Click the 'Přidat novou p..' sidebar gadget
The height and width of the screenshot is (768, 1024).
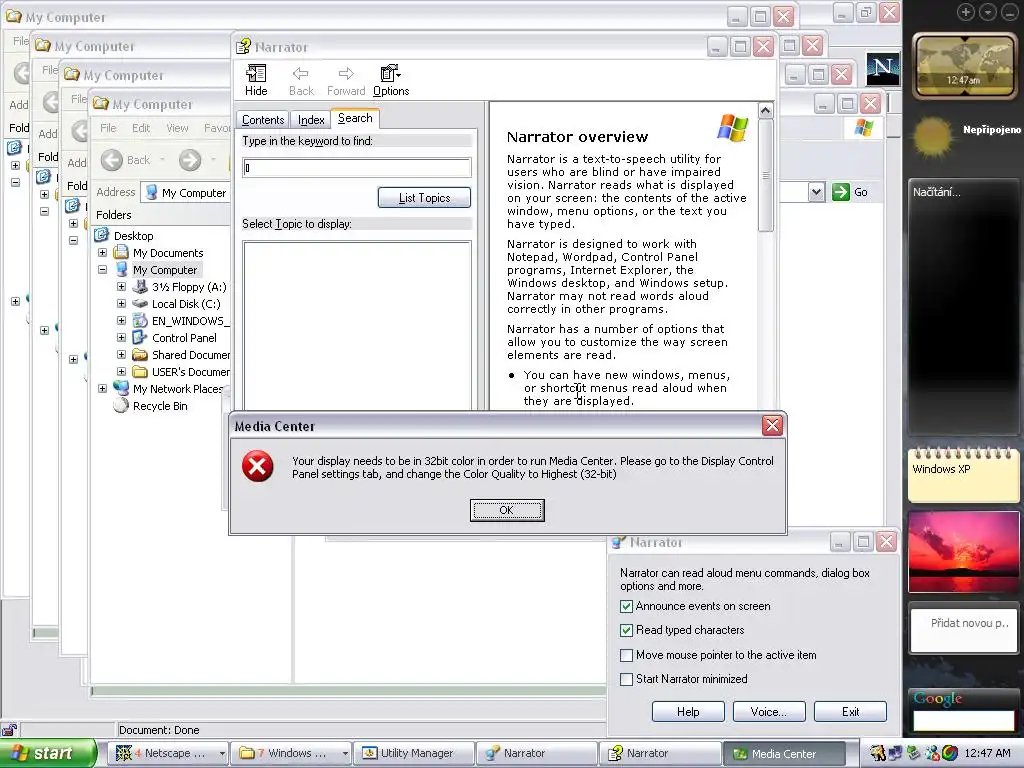point(964,629)
